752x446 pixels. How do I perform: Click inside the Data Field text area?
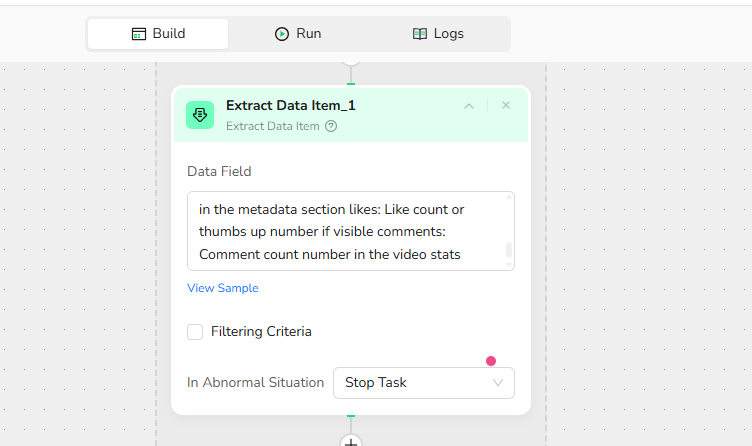click(x=340, y=231)
